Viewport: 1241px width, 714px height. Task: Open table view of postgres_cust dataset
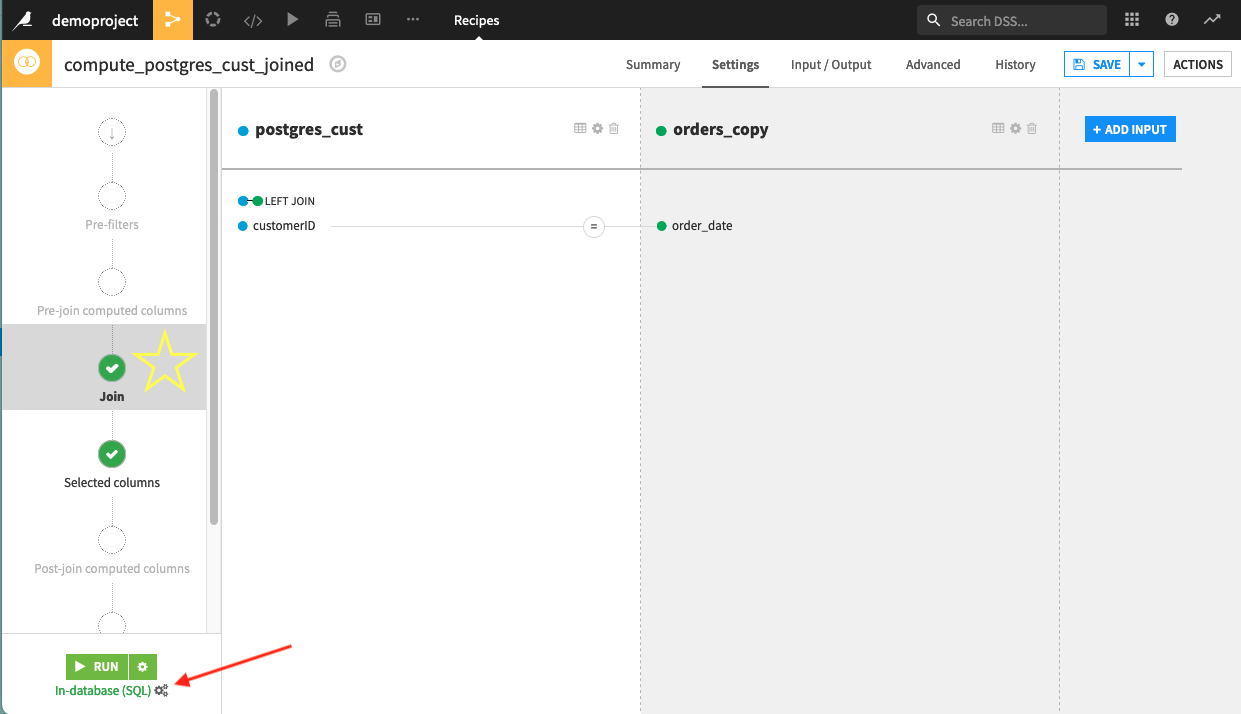579,128
